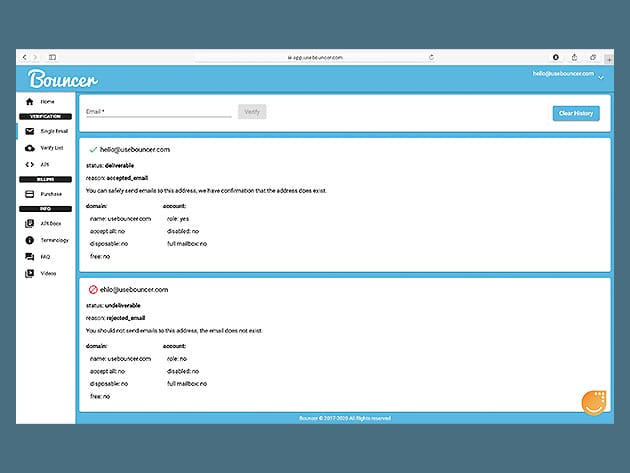Click the Terminology info icon
This screenshot has height=473, width=630.
click(x=29, y=240)
